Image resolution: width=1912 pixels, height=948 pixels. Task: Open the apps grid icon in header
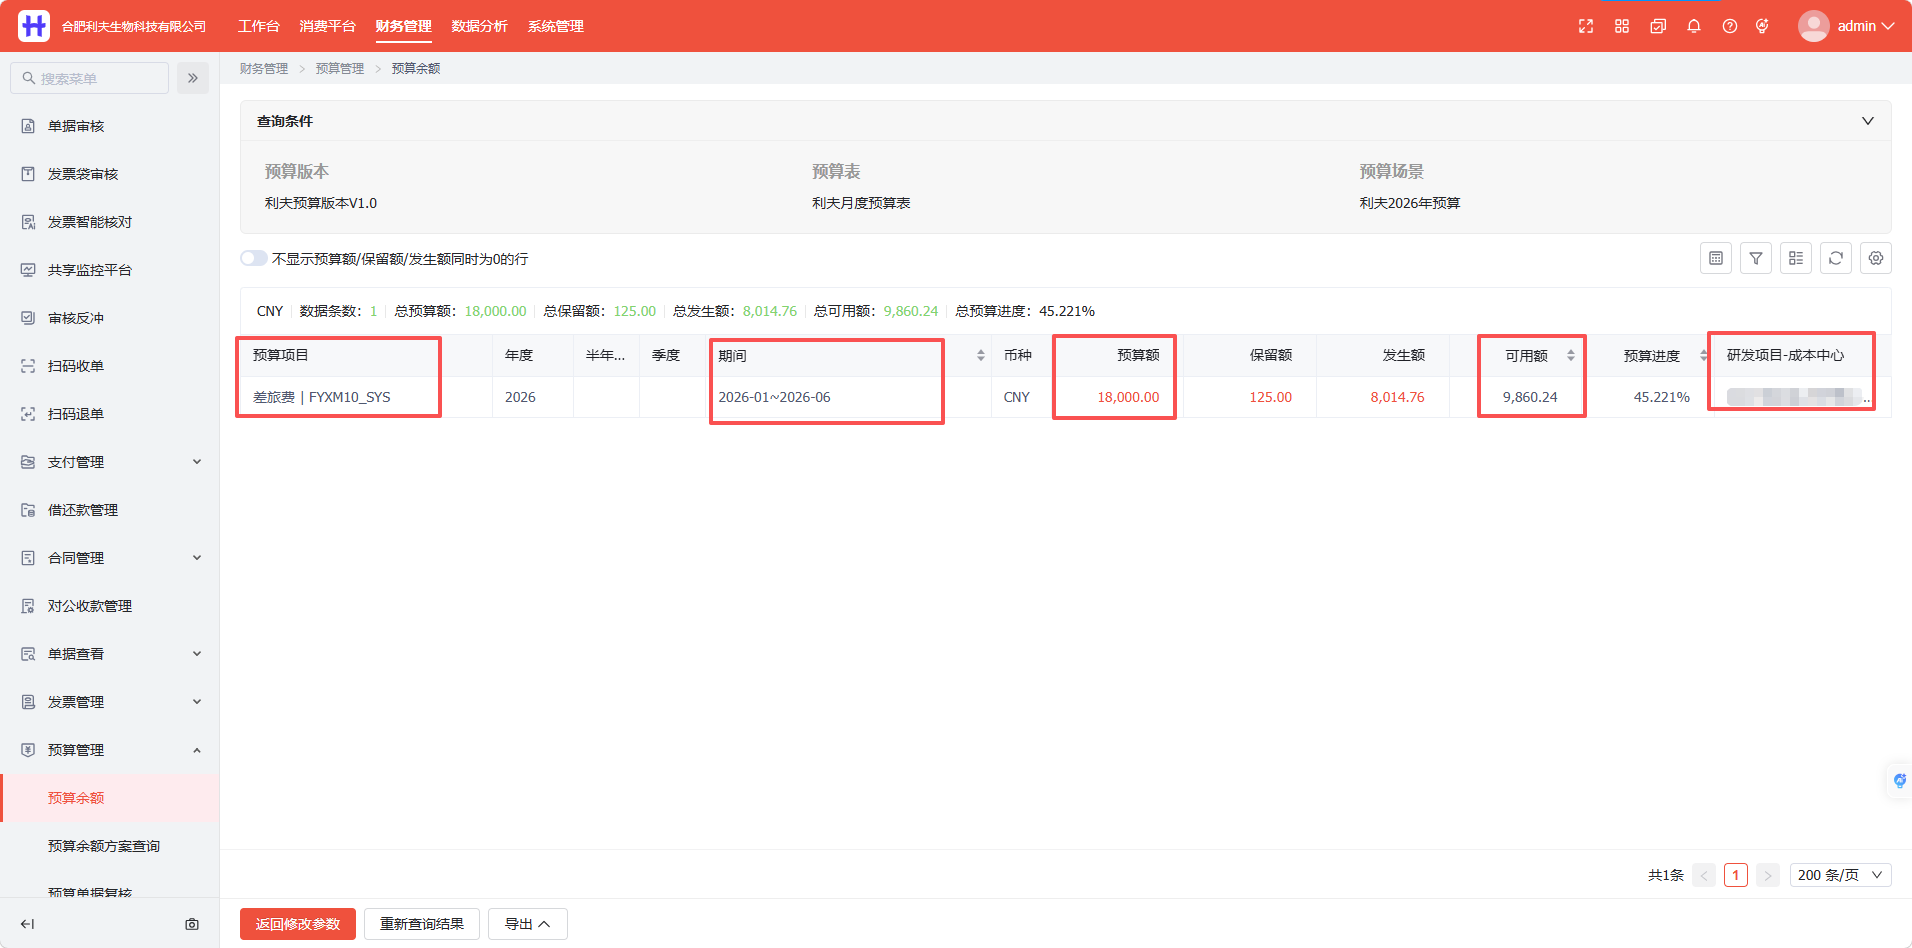[1622, 26]
